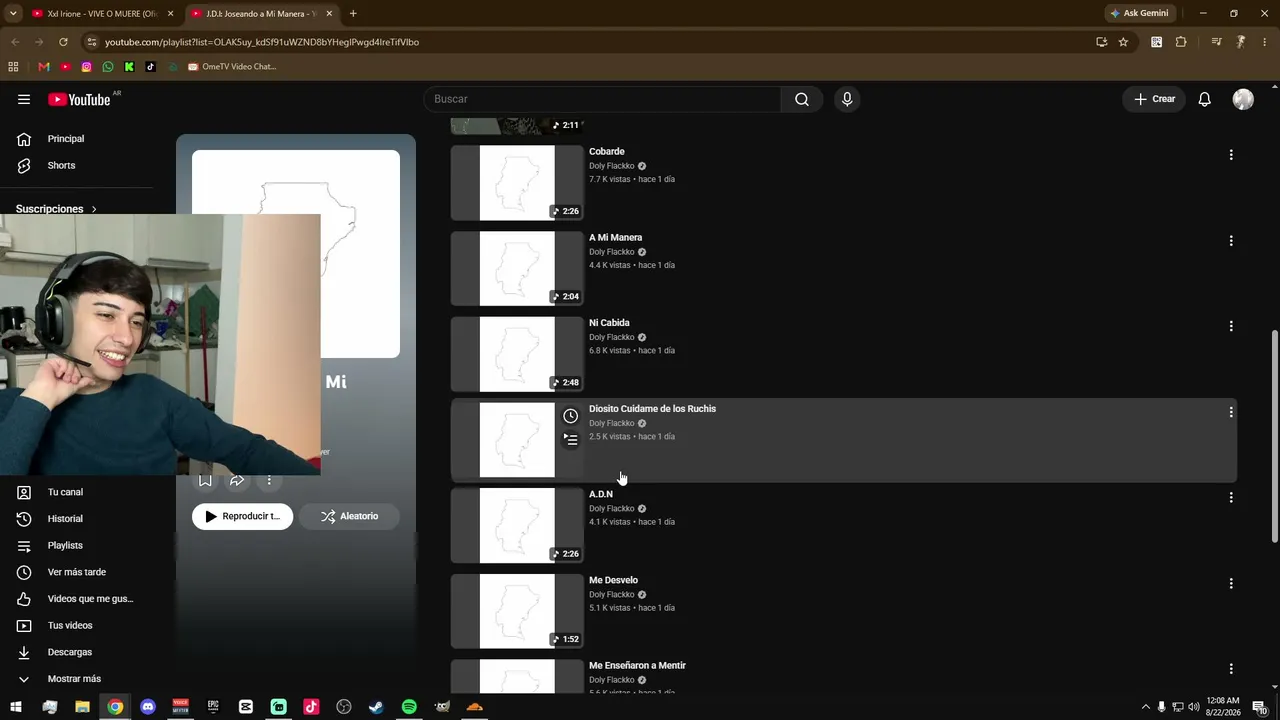The height and width of the screenshot is (720, 1280).
Task: Open options menu for A Mi Manera
Action: pos(1231,241)
